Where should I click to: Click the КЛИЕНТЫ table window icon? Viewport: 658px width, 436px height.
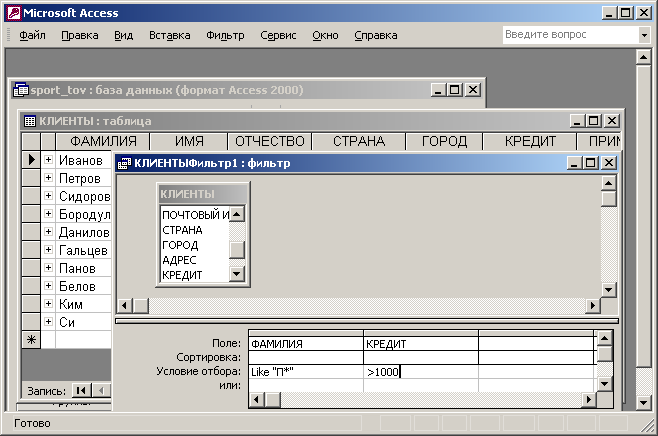[30, 121]
